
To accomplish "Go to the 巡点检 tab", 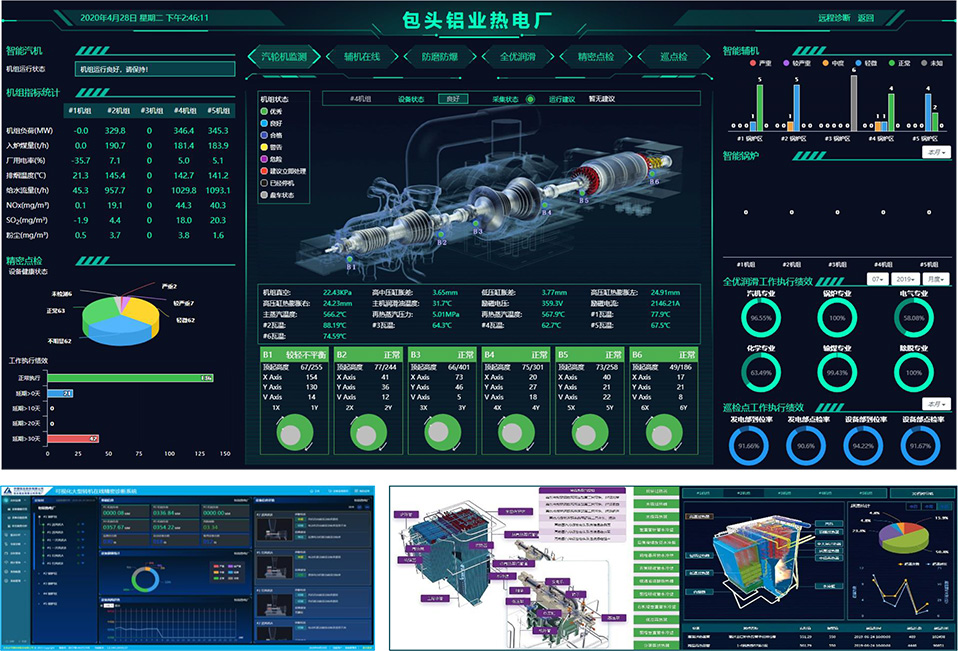I will click(x=674, y=57).
